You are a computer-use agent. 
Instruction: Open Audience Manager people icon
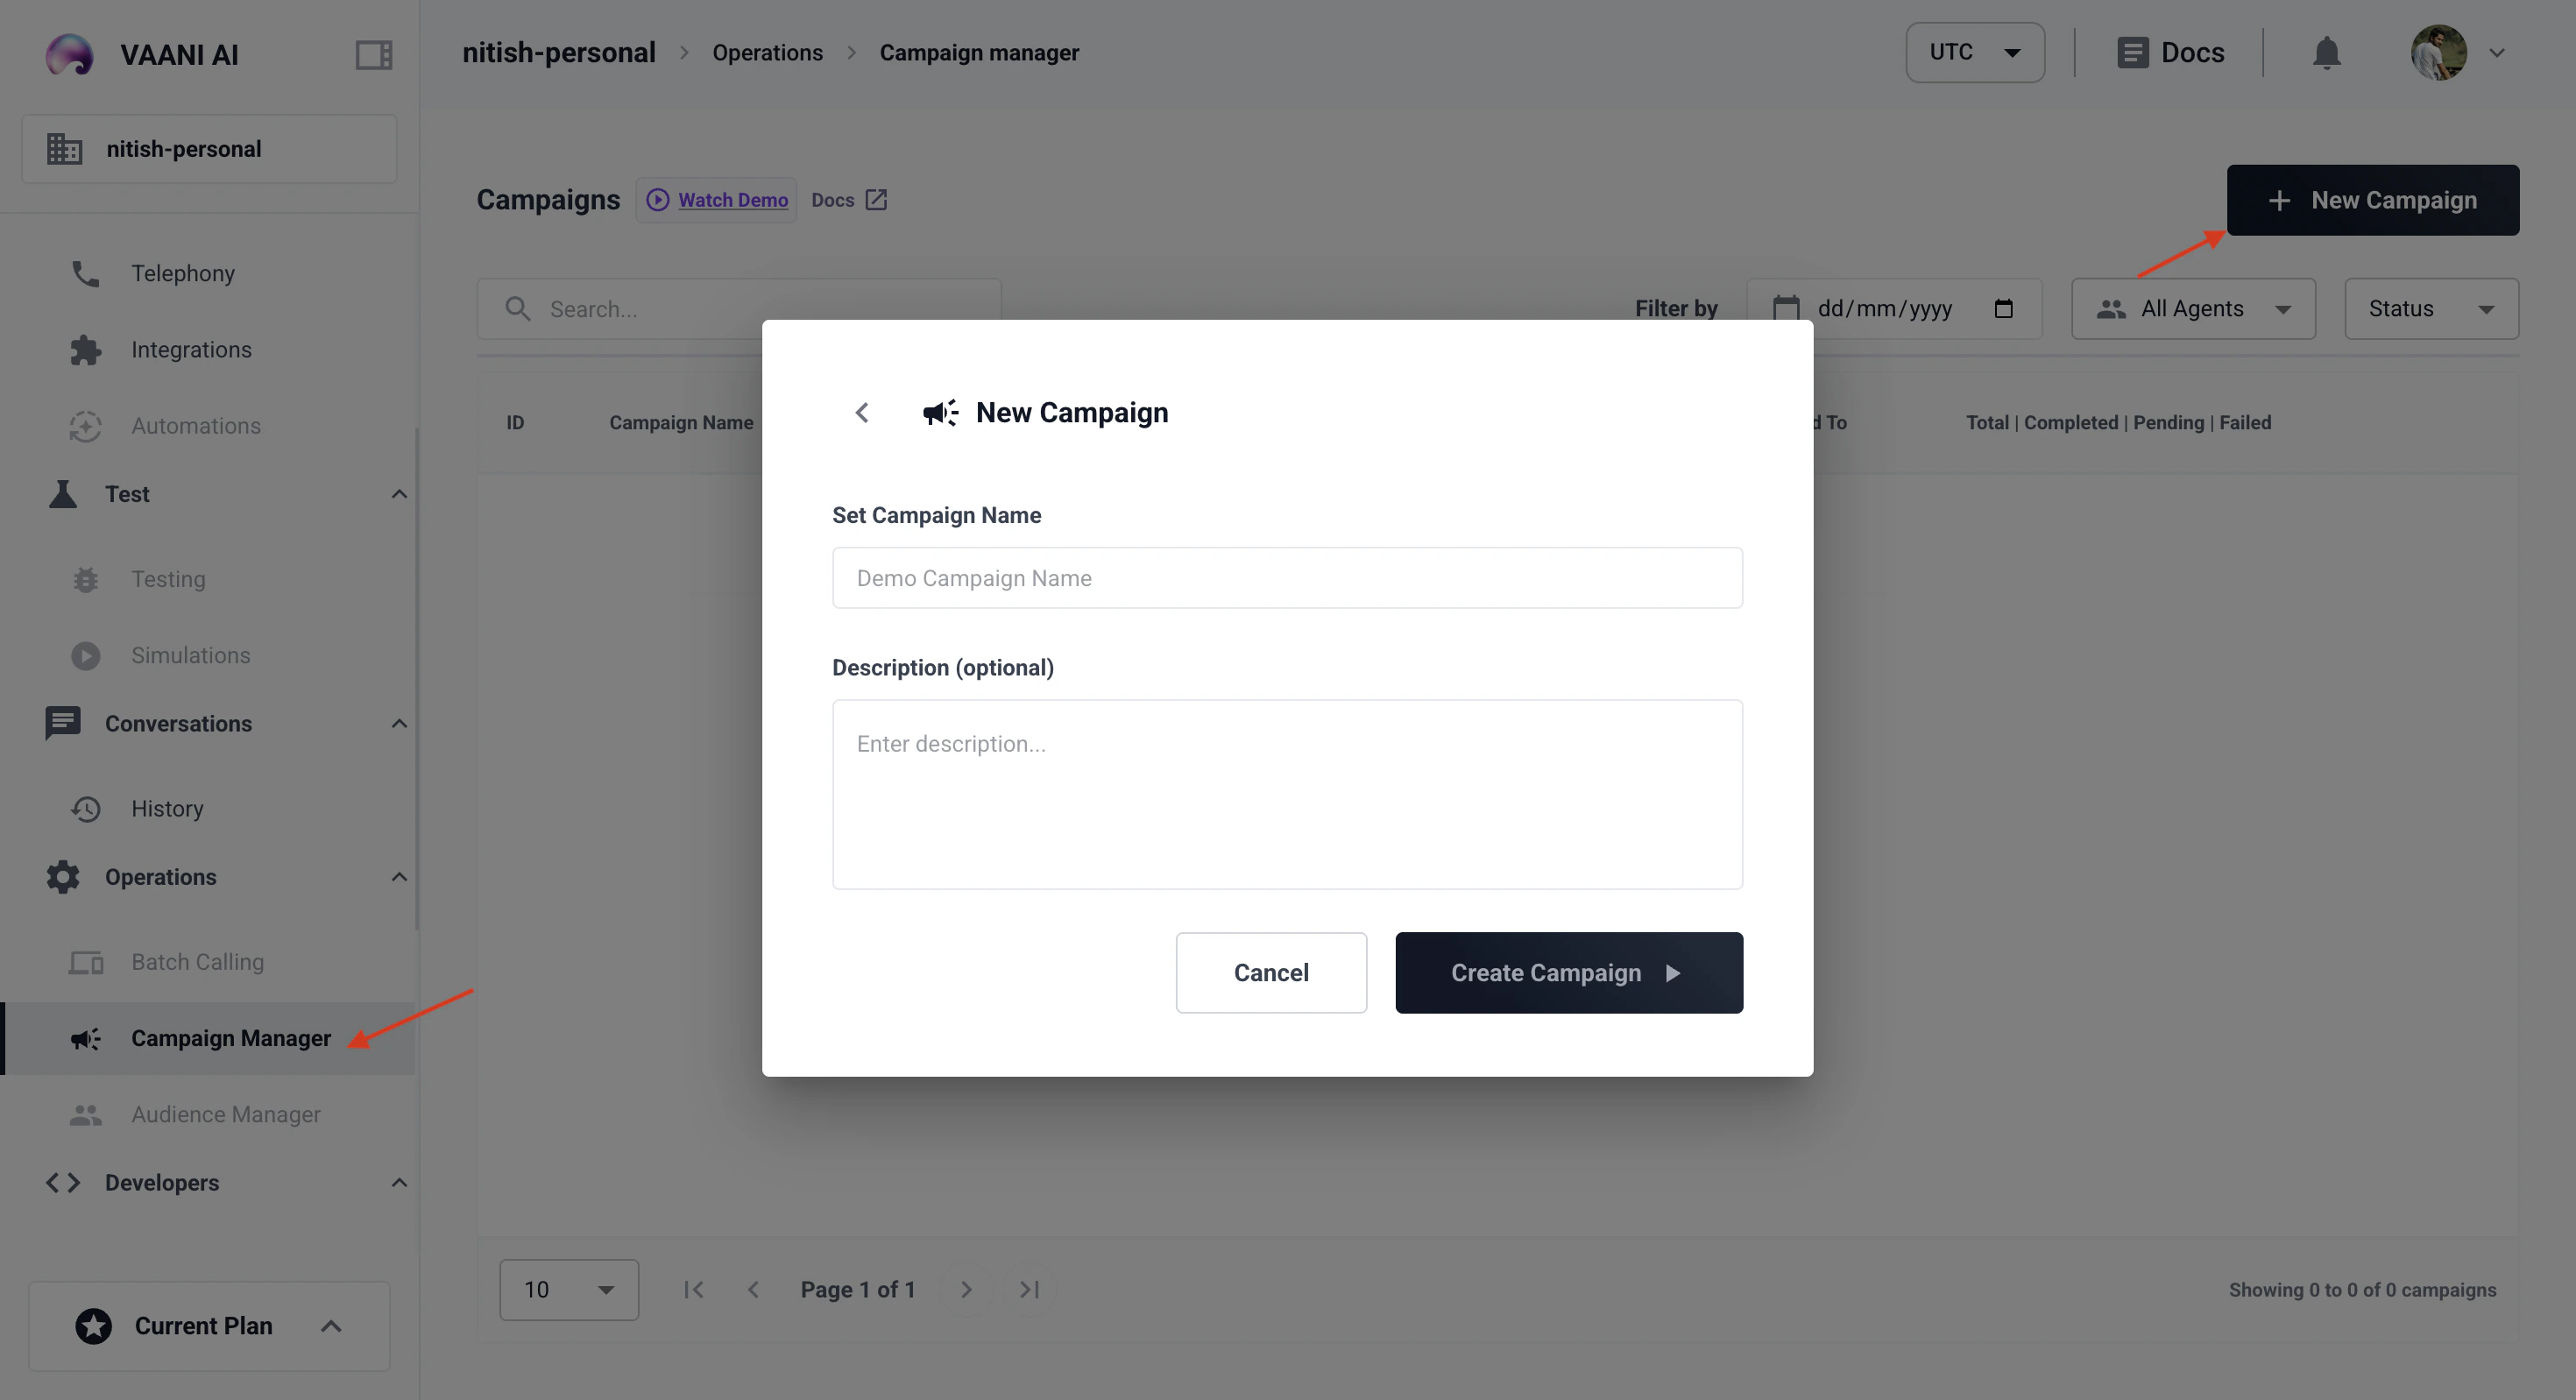85,1114
